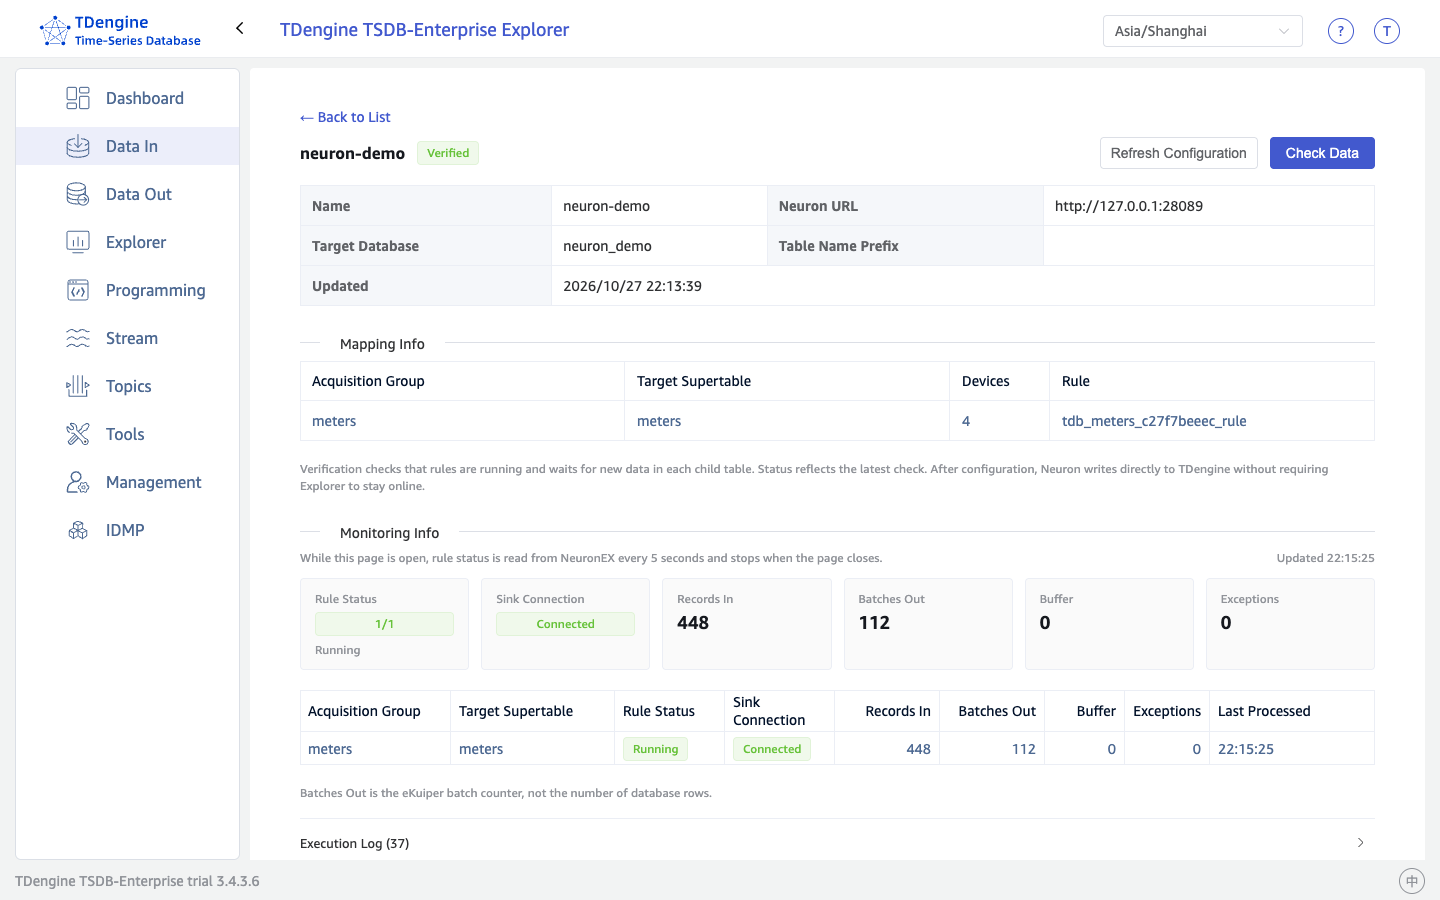
Task: Click the Connected badge in Sink Connection card
Action: 565,624
